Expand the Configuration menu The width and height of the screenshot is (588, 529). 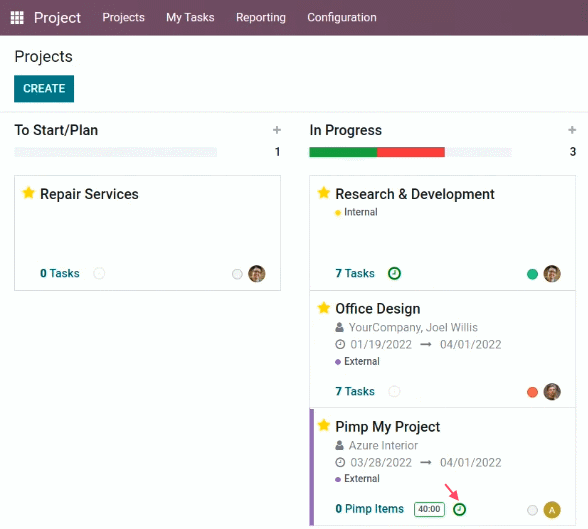pyautogui.click(x=342, y=18)
